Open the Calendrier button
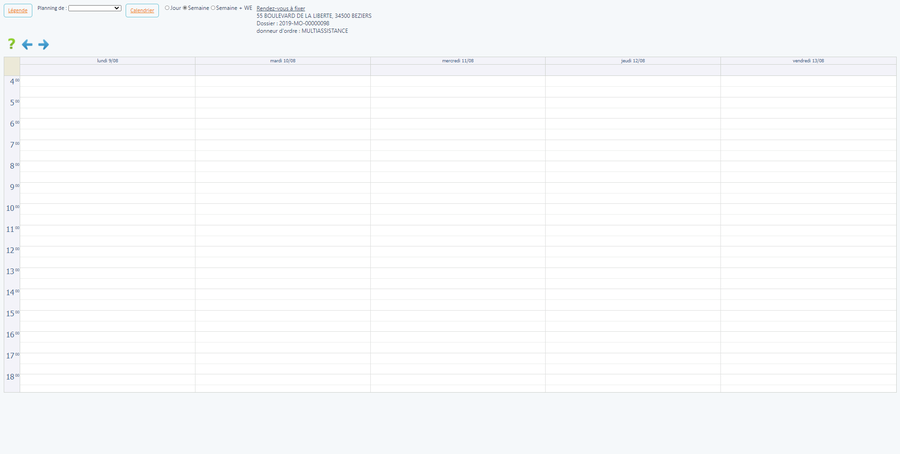Image resolution: width=900 pixels, height=454 pixels. [x=142, y=10]
